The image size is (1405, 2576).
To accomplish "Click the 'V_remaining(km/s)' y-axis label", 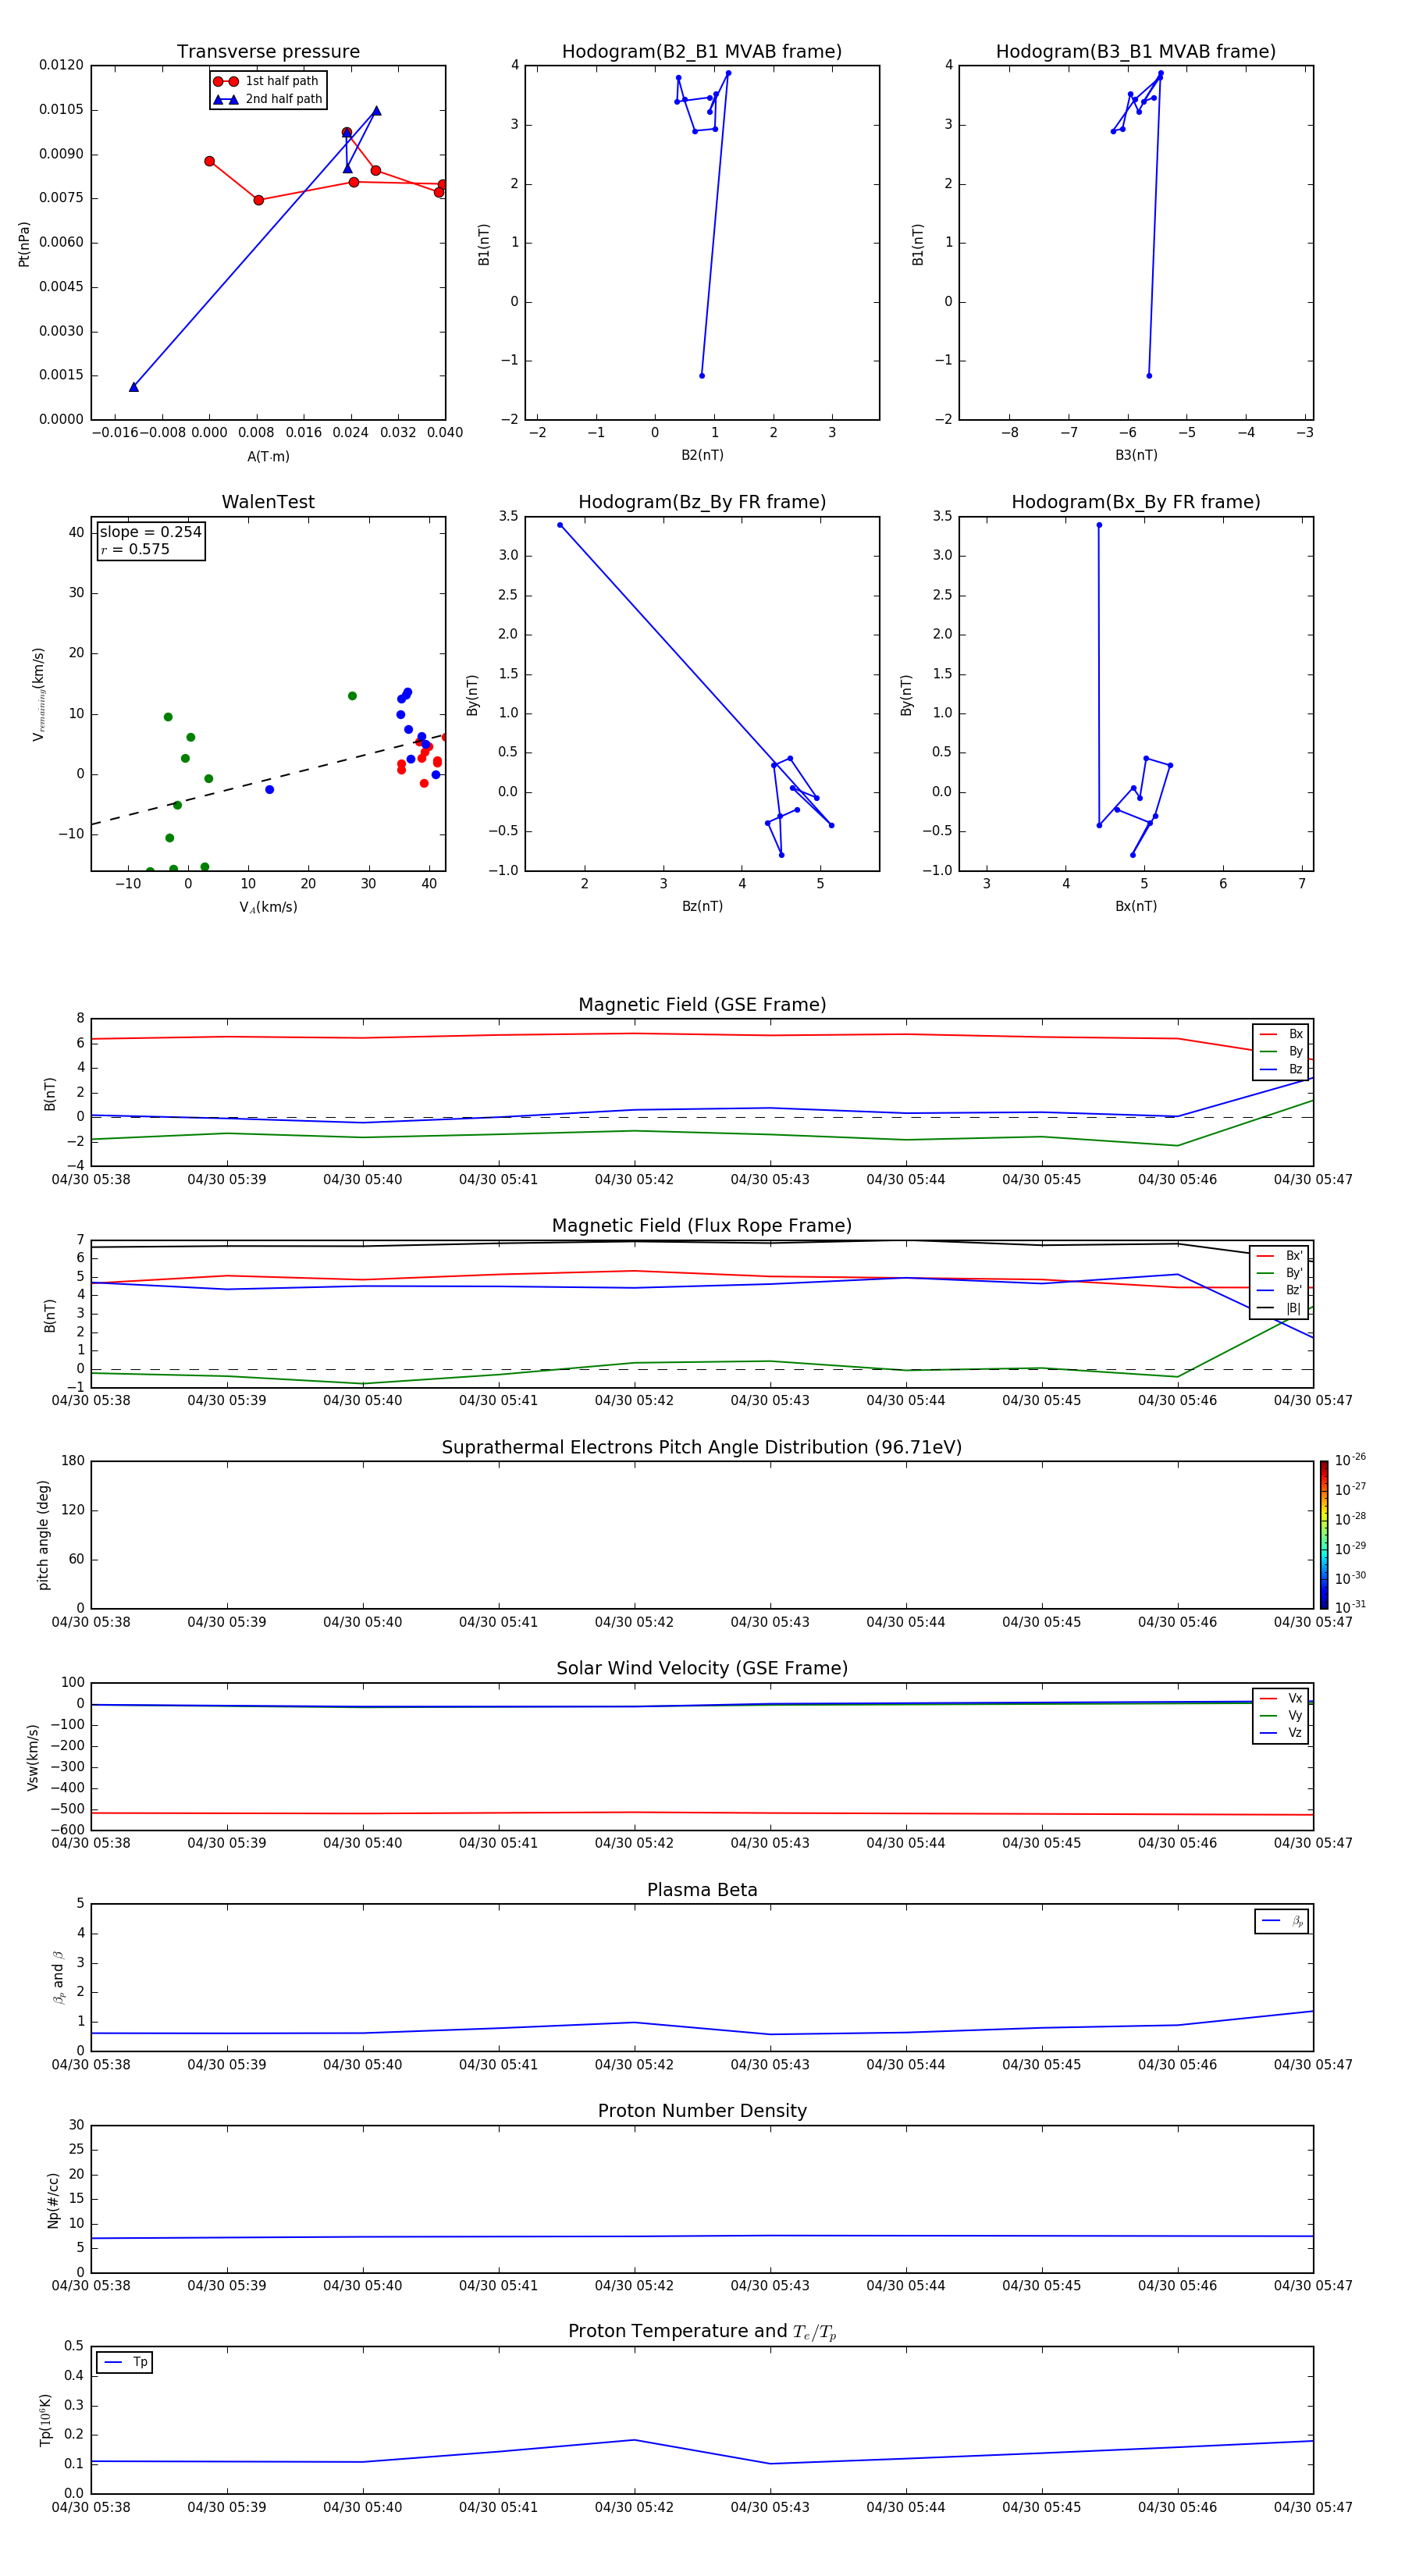I will [39, 694].
